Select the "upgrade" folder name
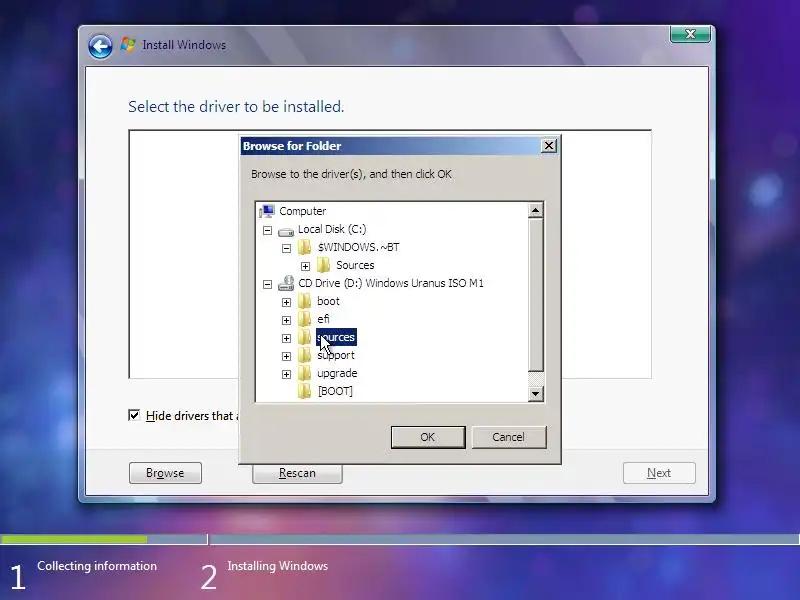Viewport: 800px width, 600px height. point(337,373)
